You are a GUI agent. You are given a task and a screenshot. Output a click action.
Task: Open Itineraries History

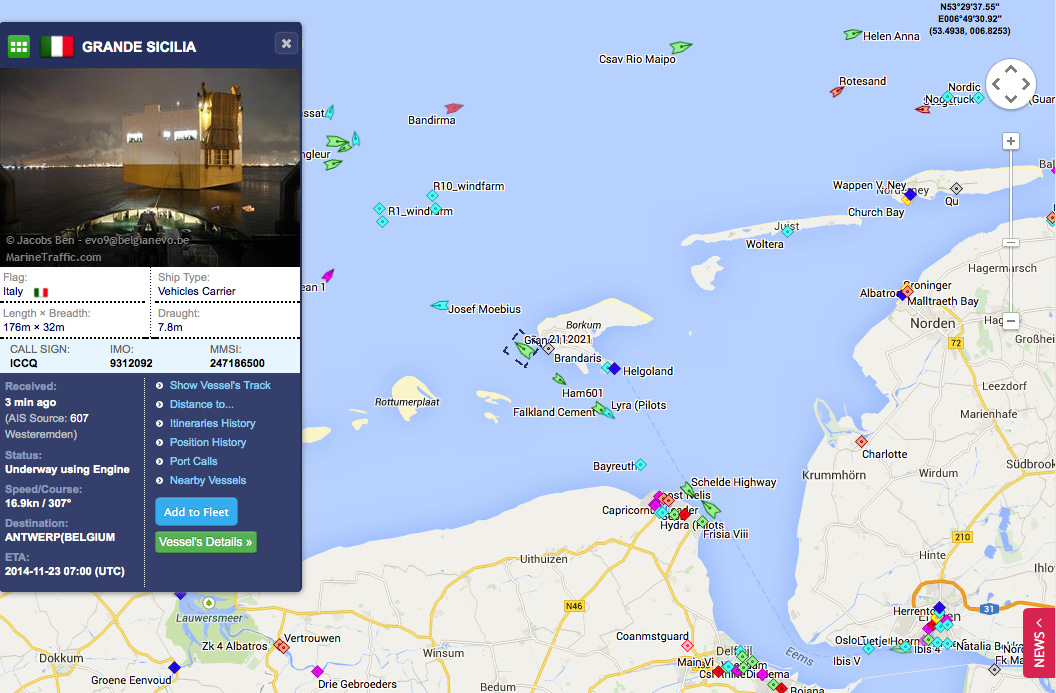coord(212,423)
